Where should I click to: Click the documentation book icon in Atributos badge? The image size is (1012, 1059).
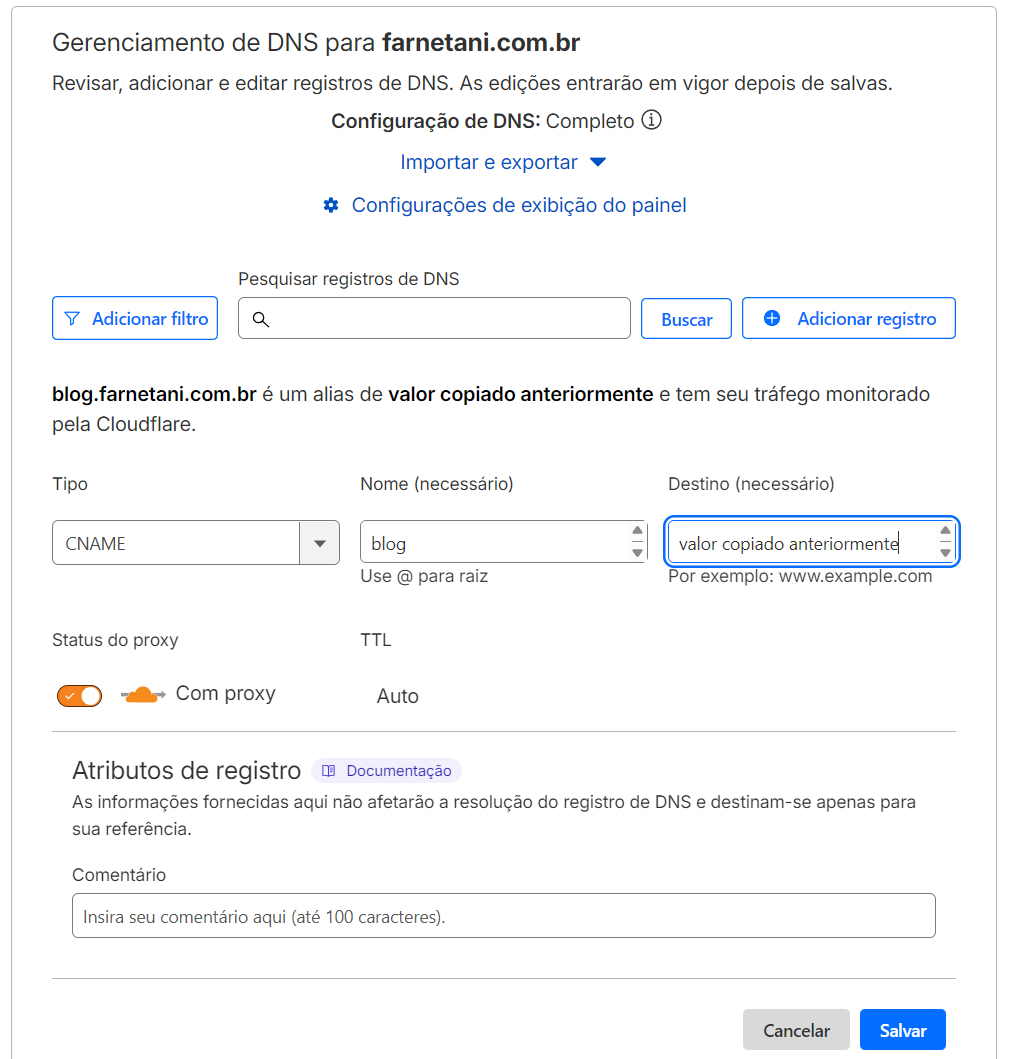click(x=328, y=770)
